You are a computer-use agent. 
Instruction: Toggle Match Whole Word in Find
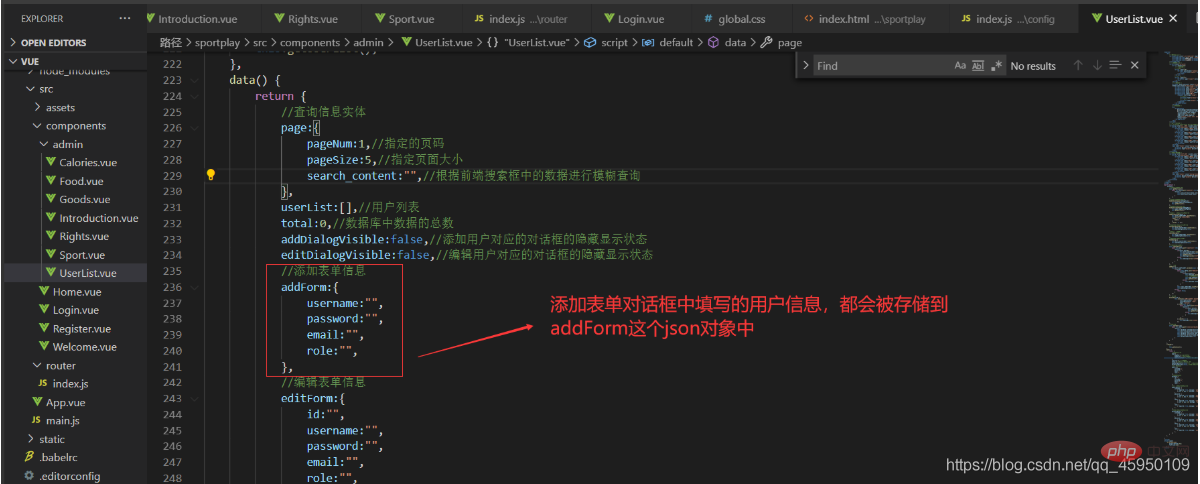pyautogui.click(x=978, y=66)
